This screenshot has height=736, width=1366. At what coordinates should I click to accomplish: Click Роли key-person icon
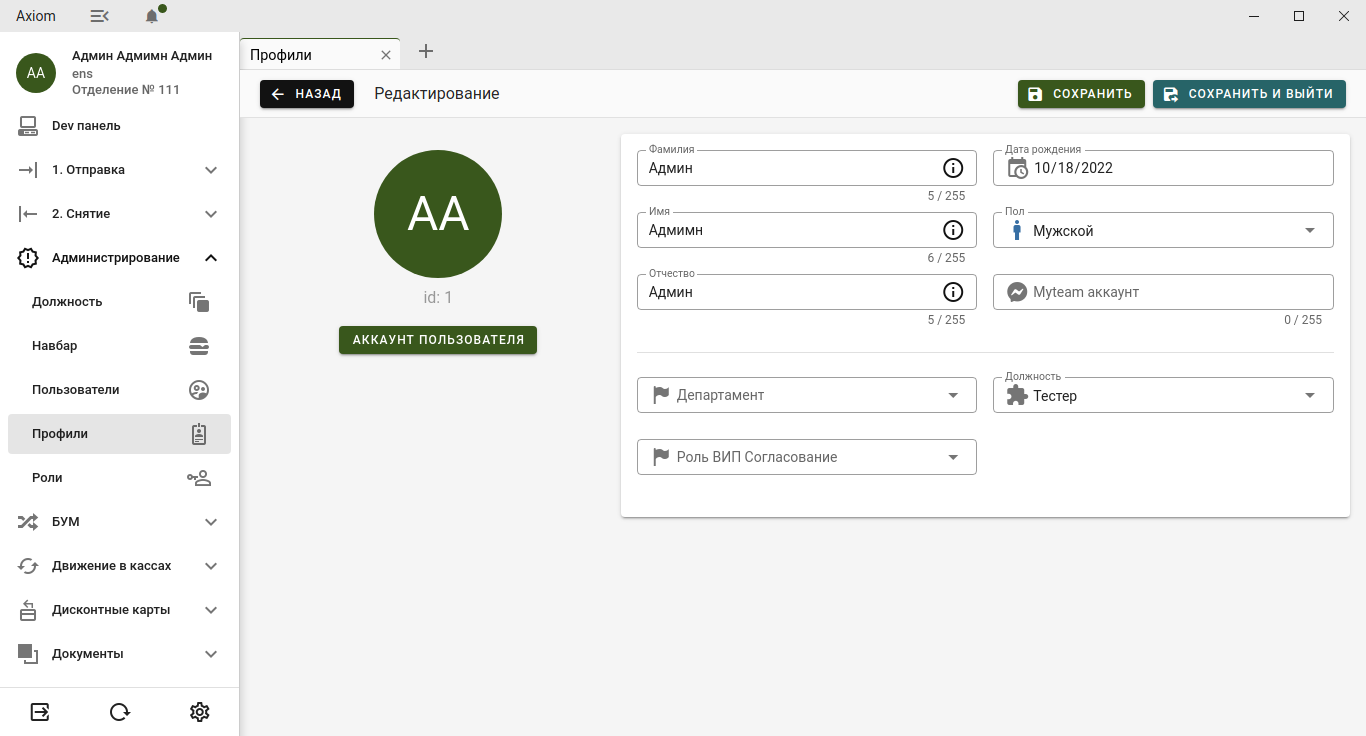click(x=199, y=478)
